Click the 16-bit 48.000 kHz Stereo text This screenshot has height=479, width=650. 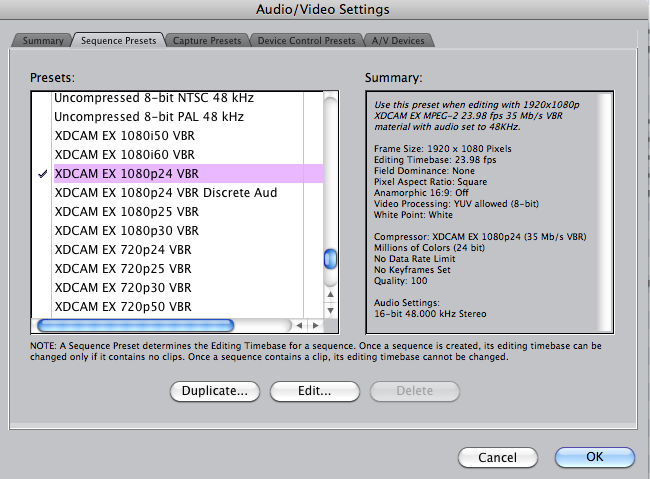pyautogui.click(x=430, y=314)
